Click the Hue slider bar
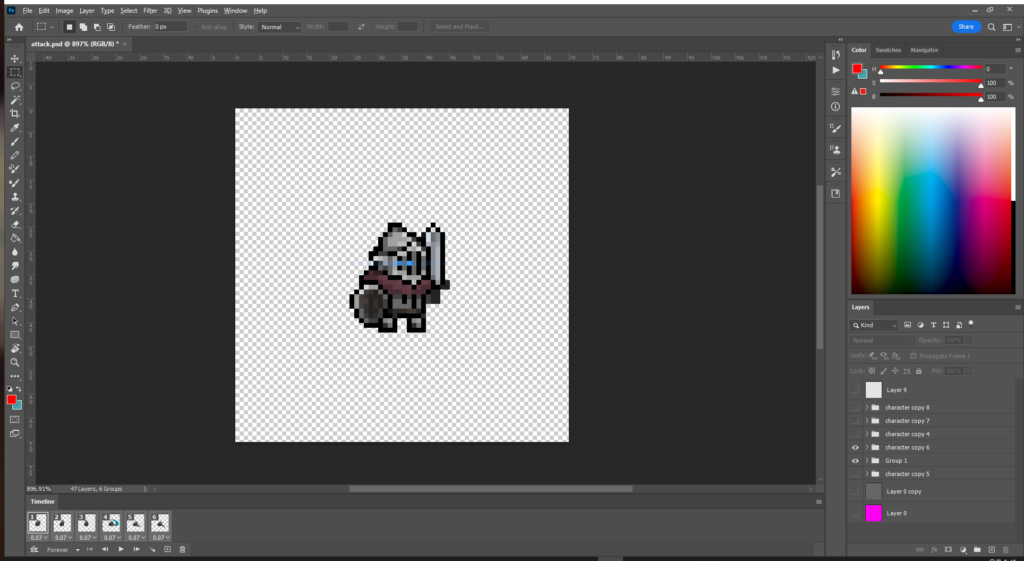This screenshot has width=1024, height=561. pos(931,67)
